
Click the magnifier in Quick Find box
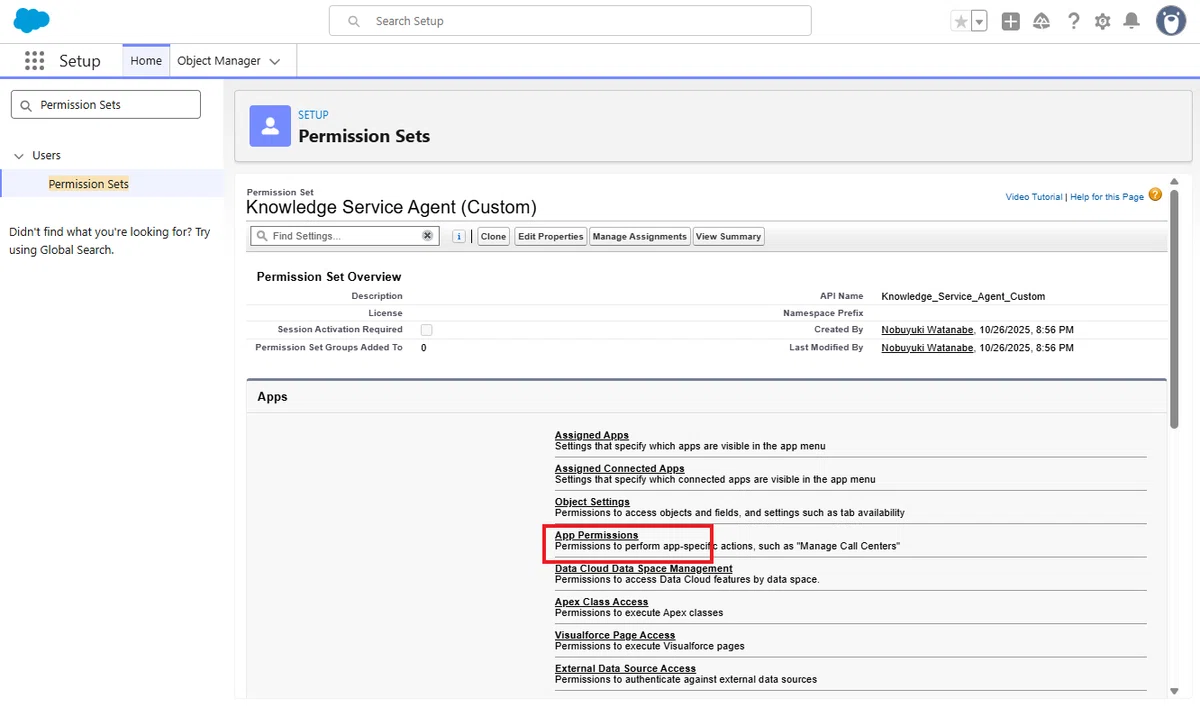pyautogui.click(x=26, y=105)
